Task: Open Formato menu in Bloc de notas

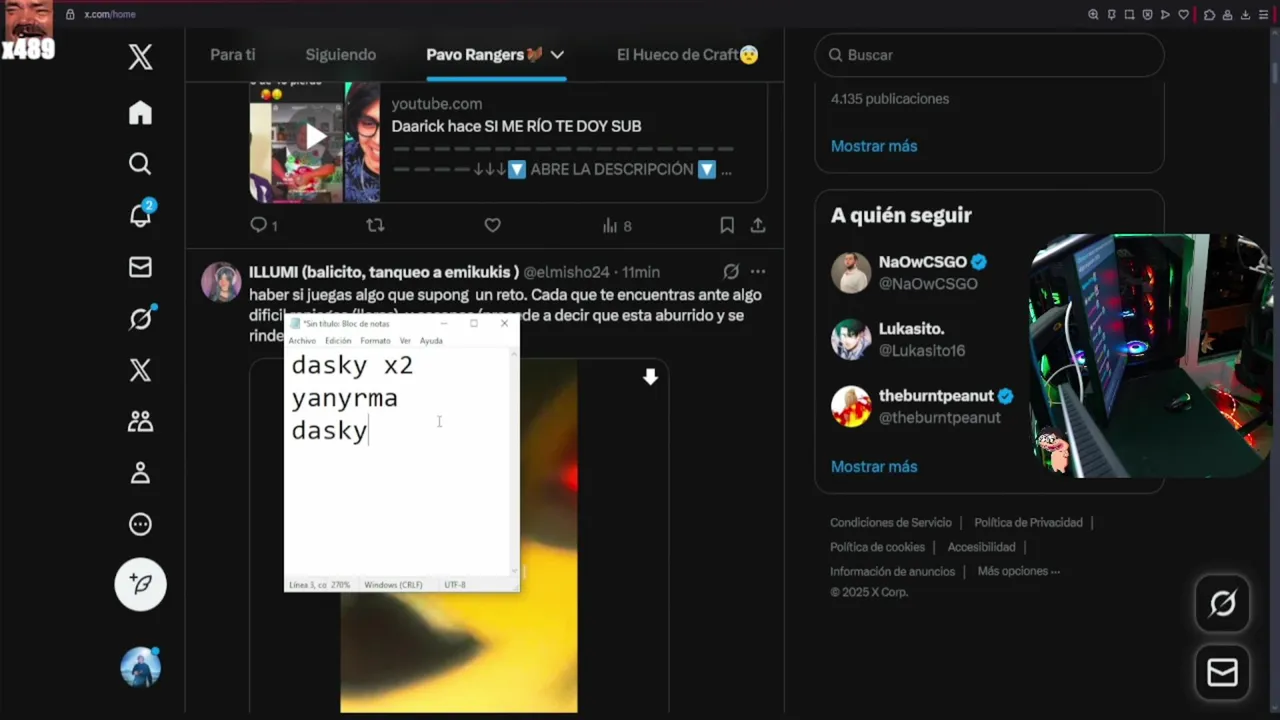Action: click(375, 341)
